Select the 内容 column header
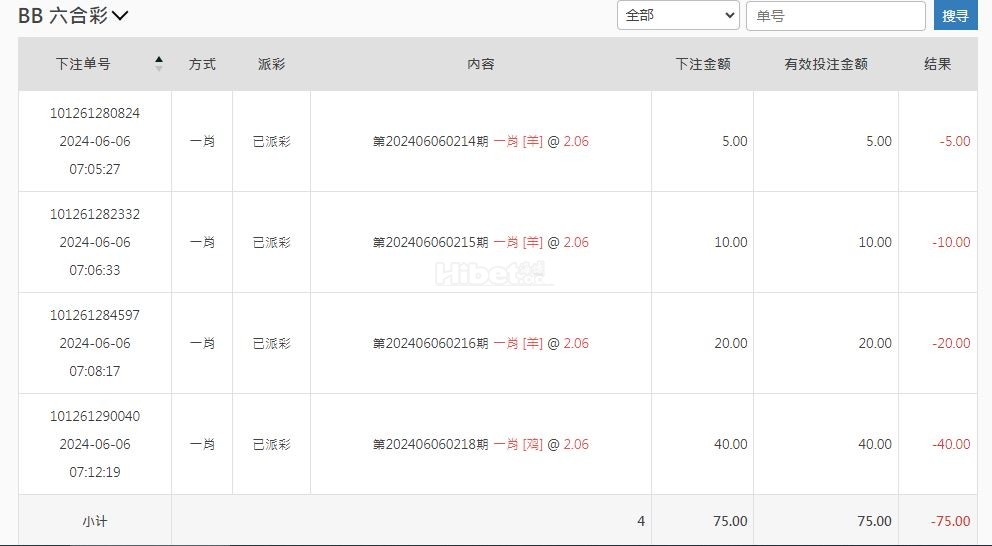Viewport: 992px width, 546px height. (481, 64)
